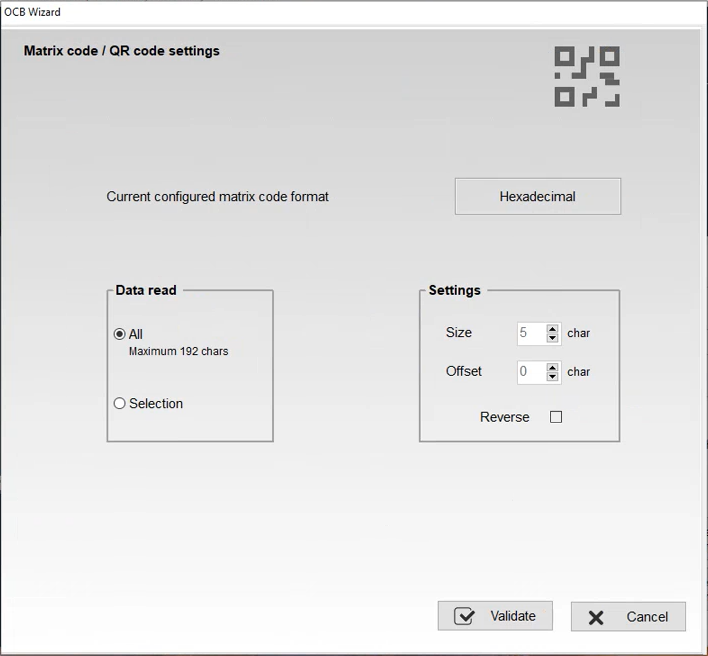Focus the Offset character input field

(x=530, y=372)
